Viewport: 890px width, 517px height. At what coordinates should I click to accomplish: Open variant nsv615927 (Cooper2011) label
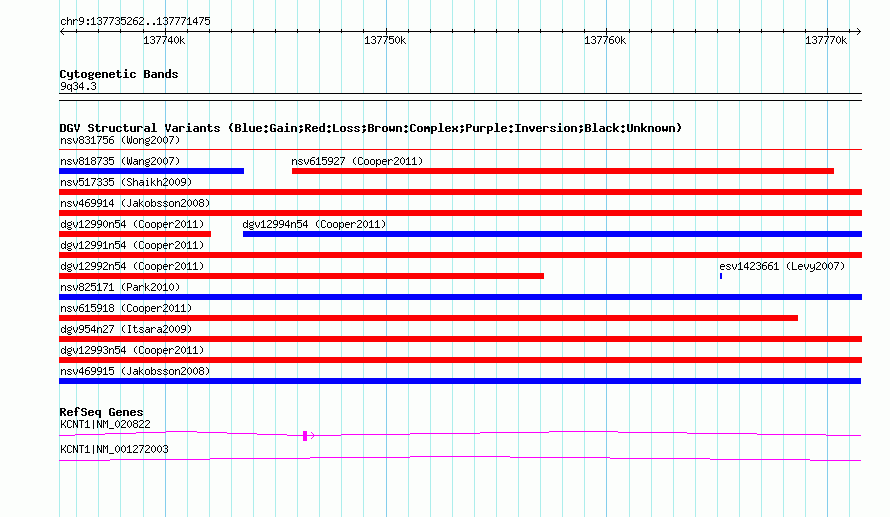pos(357,161)
